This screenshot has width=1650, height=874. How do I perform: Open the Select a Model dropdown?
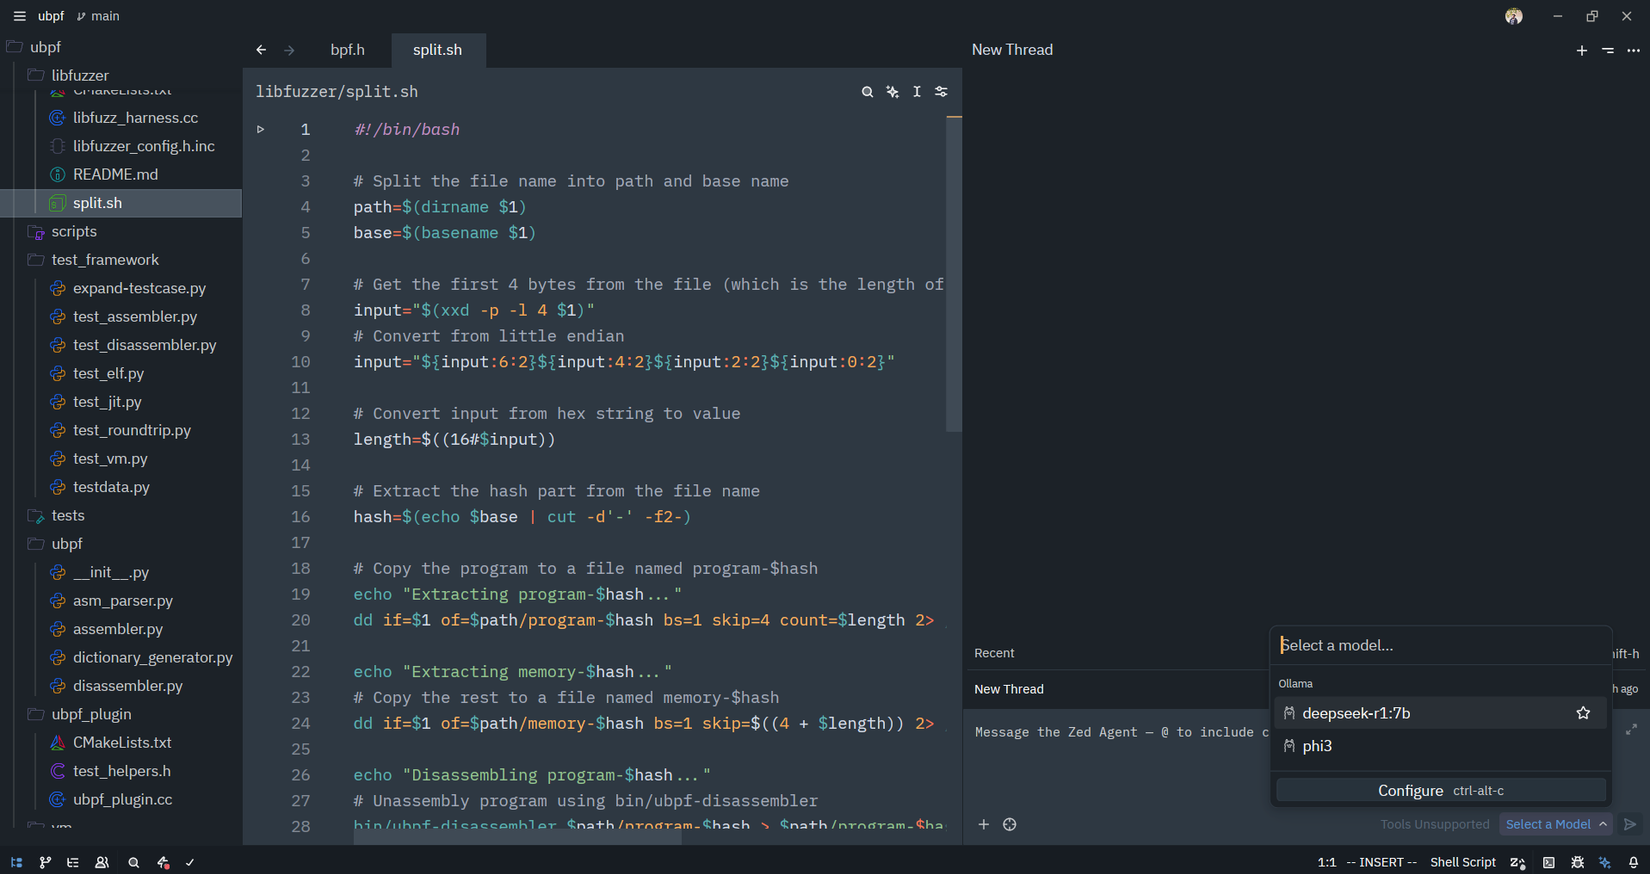coord(1555,825)
